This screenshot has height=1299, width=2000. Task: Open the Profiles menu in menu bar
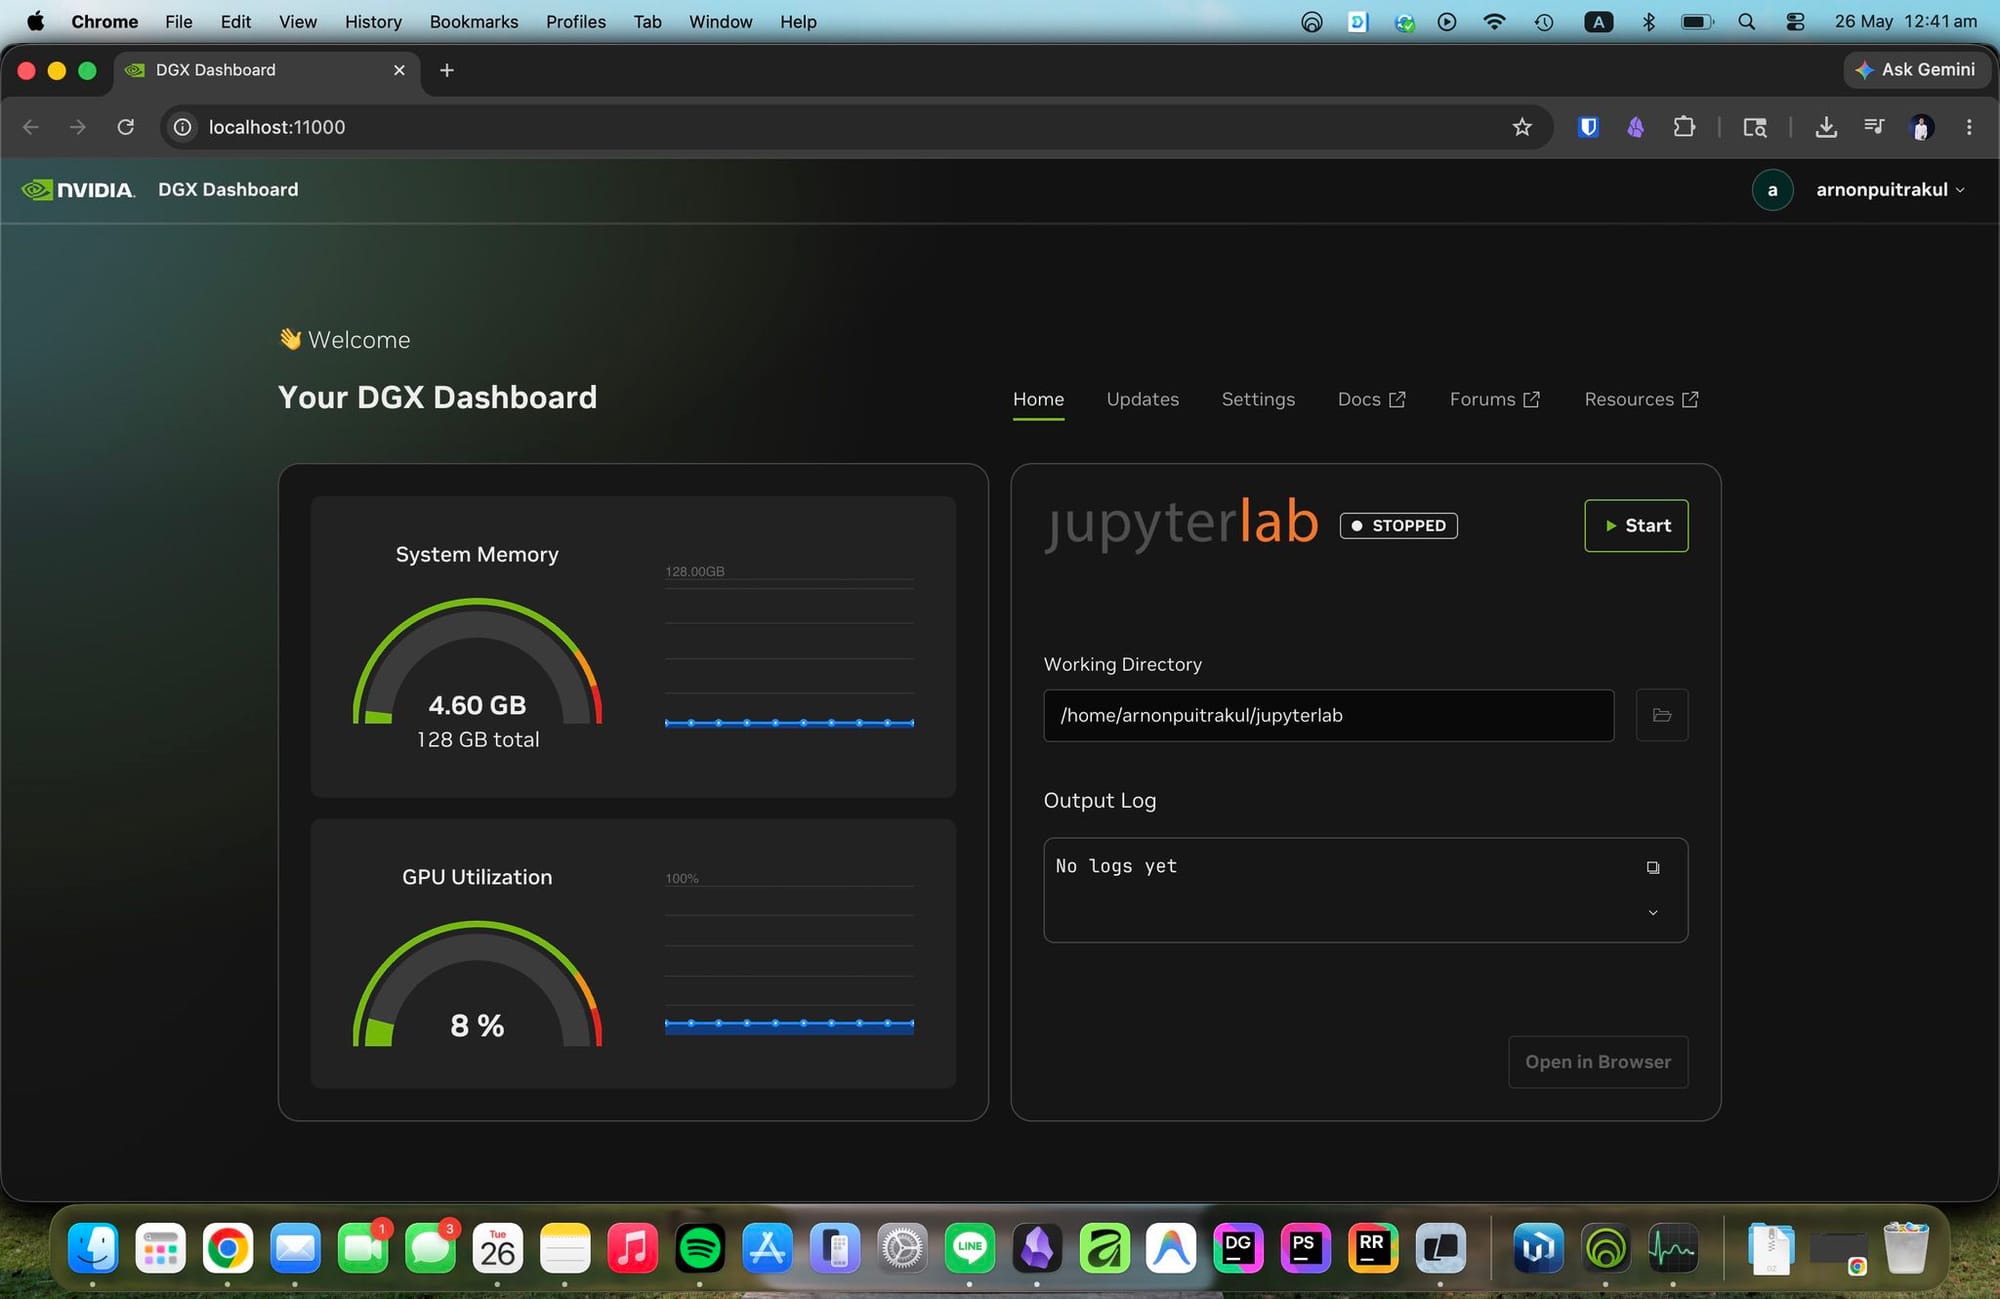pyautogui.click(x=576, y=22)
